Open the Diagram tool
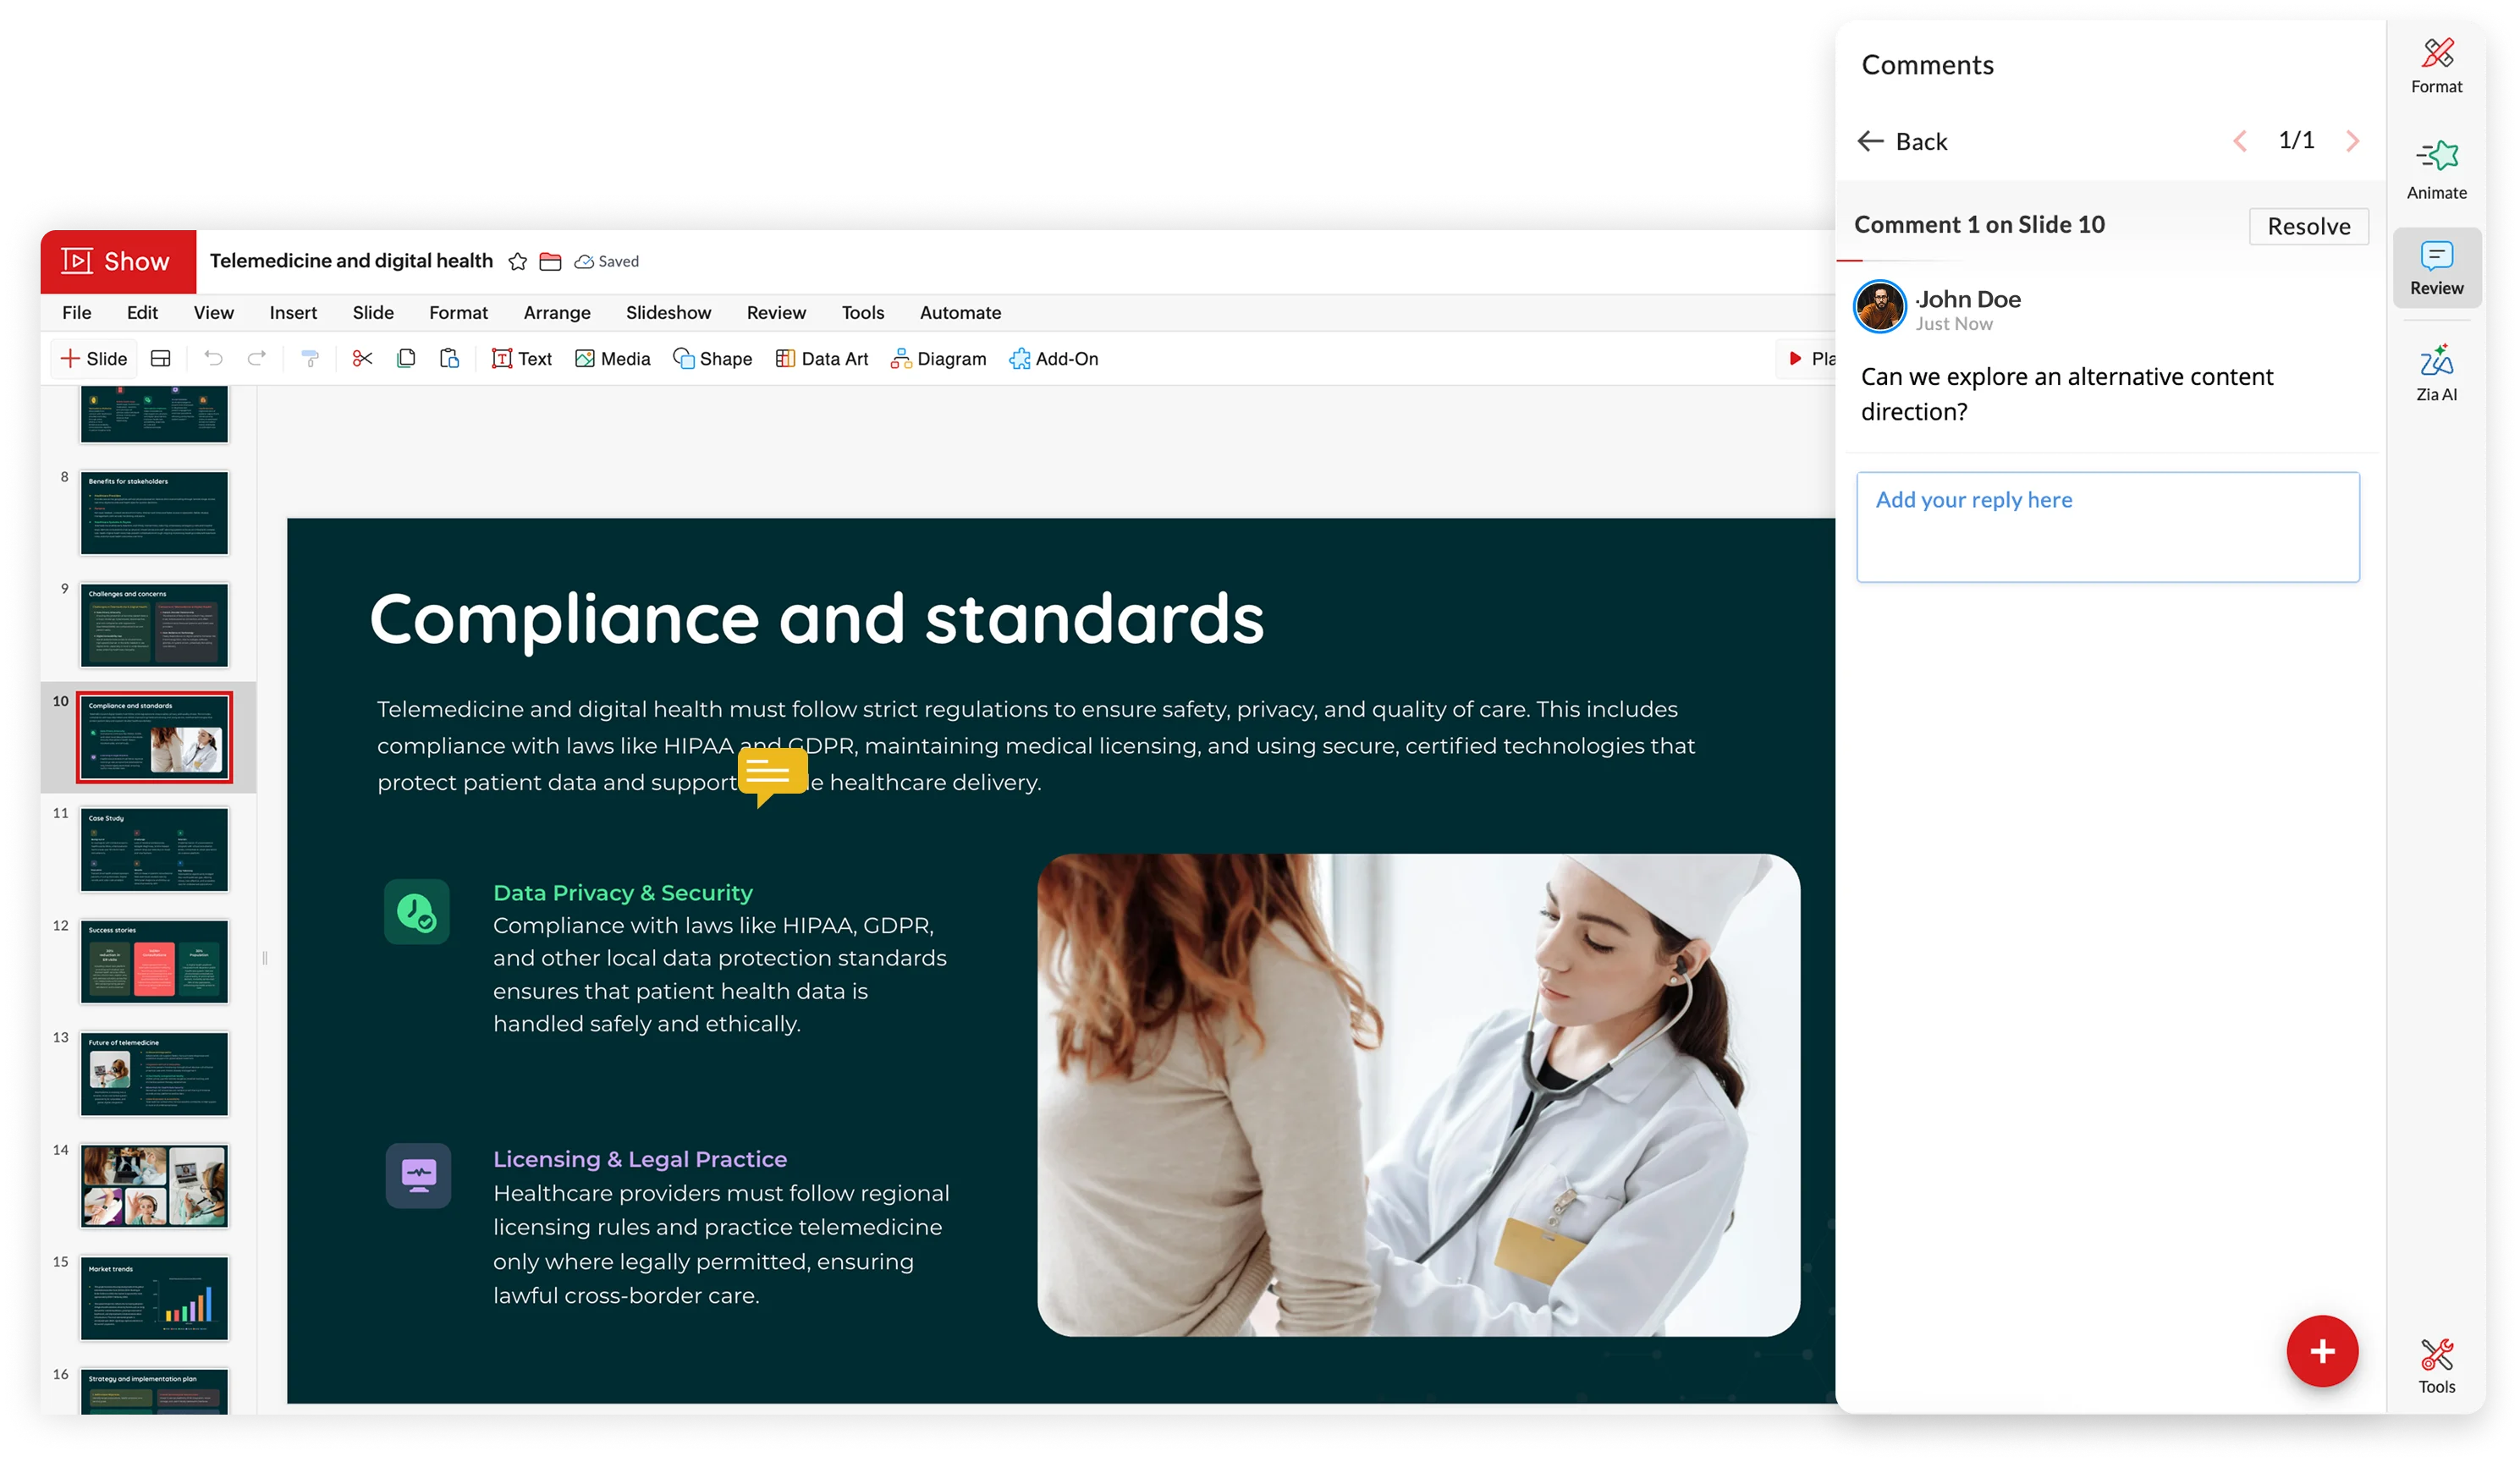The width and height of the screenshot is (2520, 1462). point(937,359)
